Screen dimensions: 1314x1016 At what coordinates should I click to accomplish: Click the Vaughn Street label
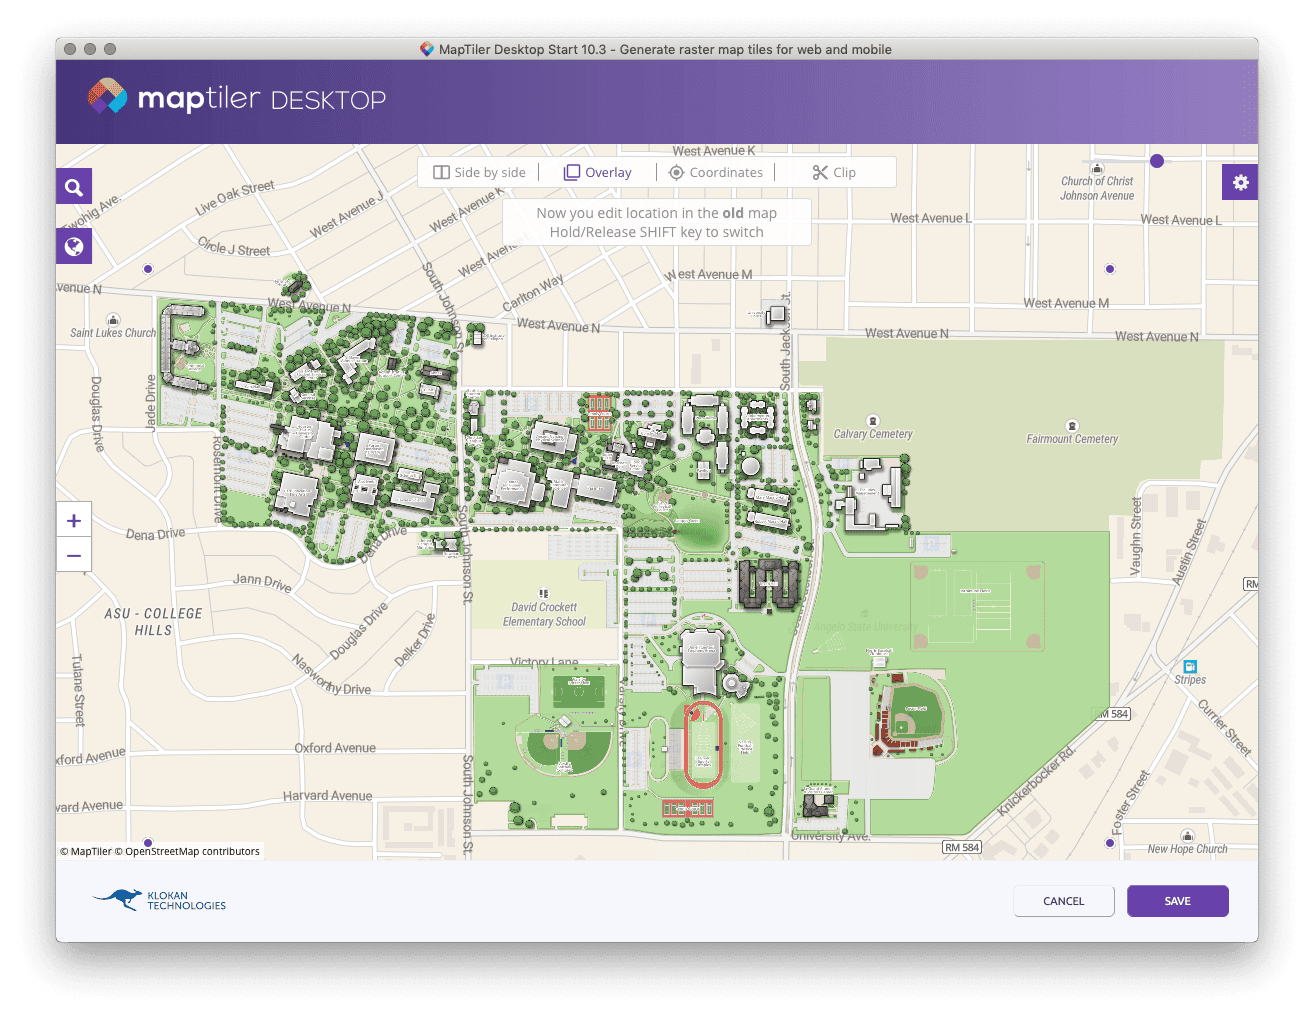(x=1136, y=536)
